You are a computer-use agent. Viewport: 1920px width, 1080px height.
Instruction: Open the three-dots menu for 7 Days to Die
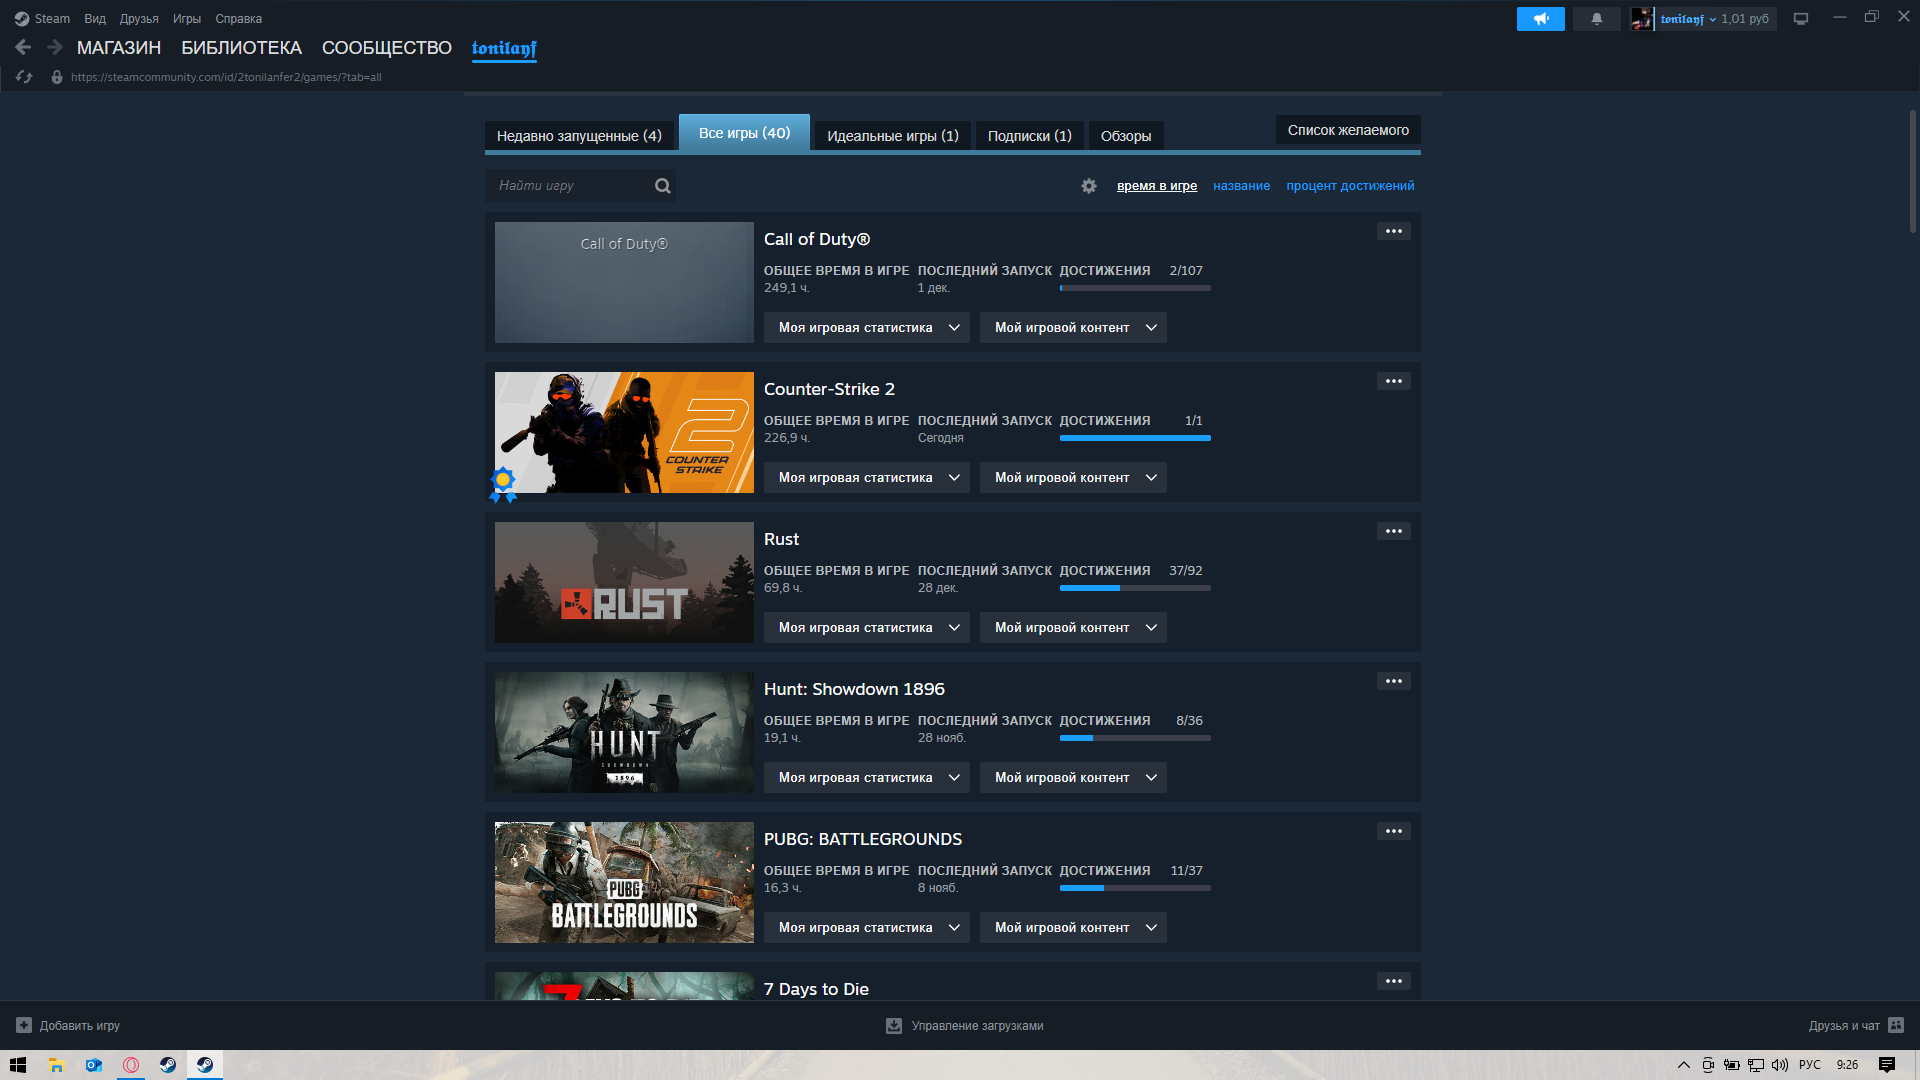[x=1394, y=981]
